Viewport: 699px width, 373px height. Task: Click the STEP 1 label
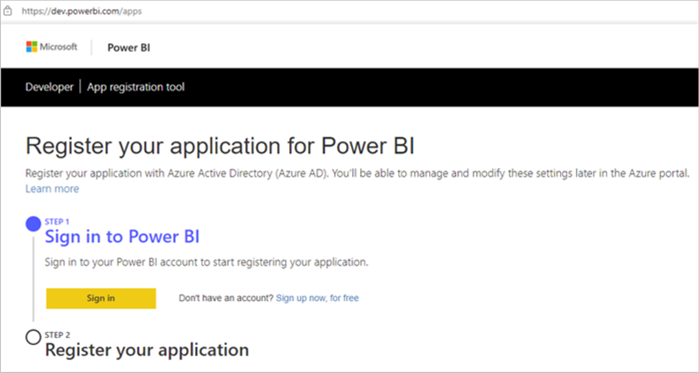pos(57,221)
